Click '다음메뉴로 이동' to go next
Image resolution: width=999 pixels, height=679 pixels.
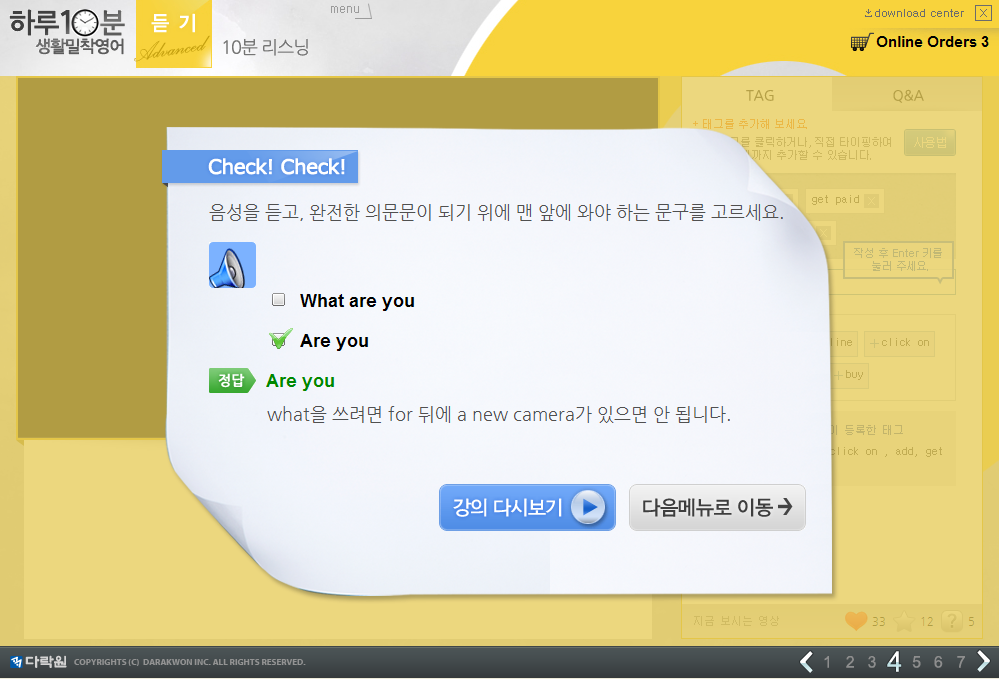pyautogui.click(x=716, y=507)
